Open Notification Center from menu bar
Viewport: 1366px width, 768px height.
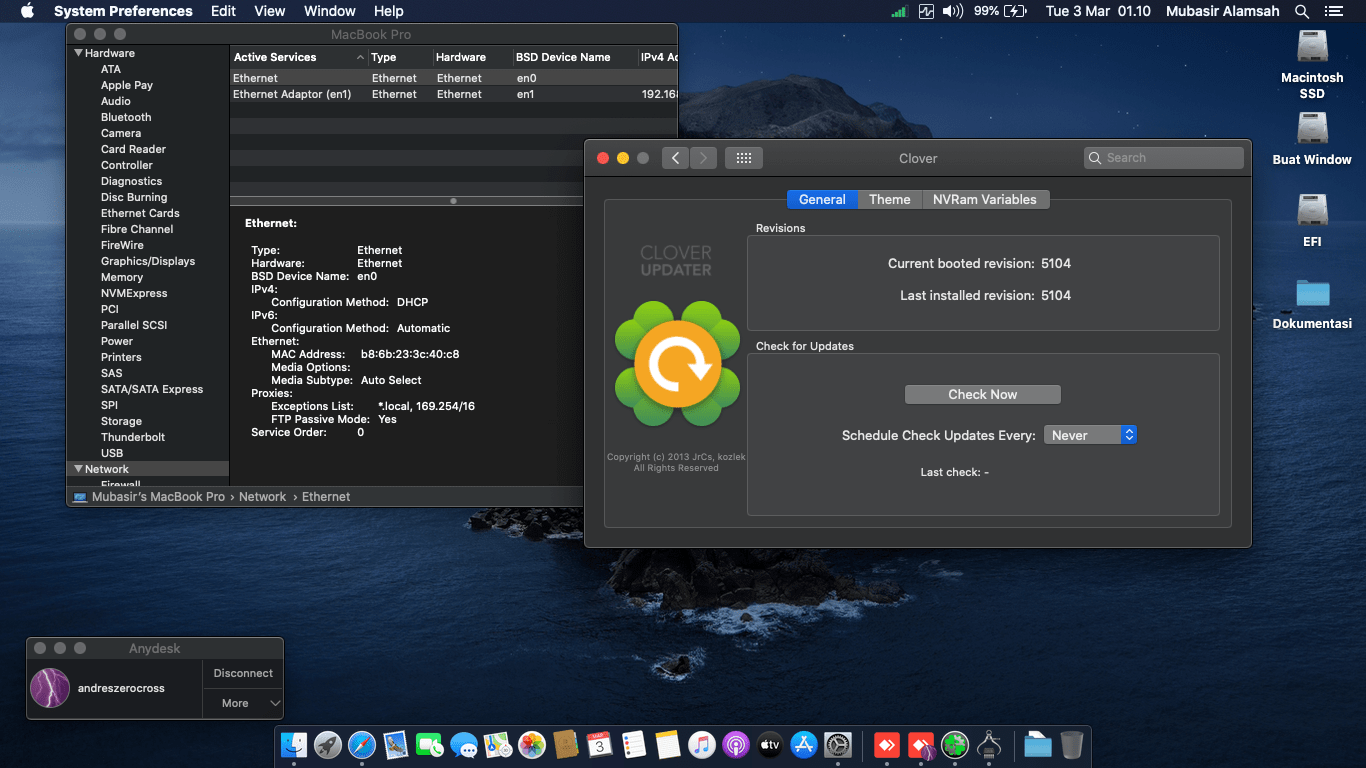click(1332, 11)
